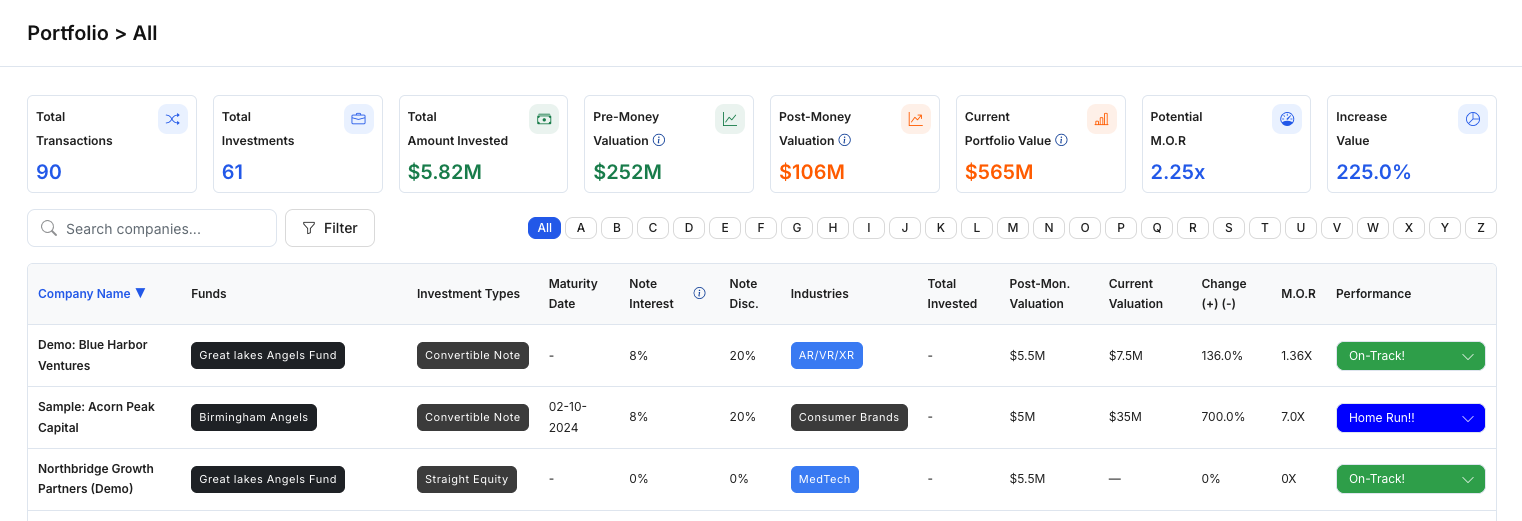Expand the Blue Harbor Ventures On-Track dropdown
Viewport: 1522px width, 521px height.
[x=1410, y=356]
